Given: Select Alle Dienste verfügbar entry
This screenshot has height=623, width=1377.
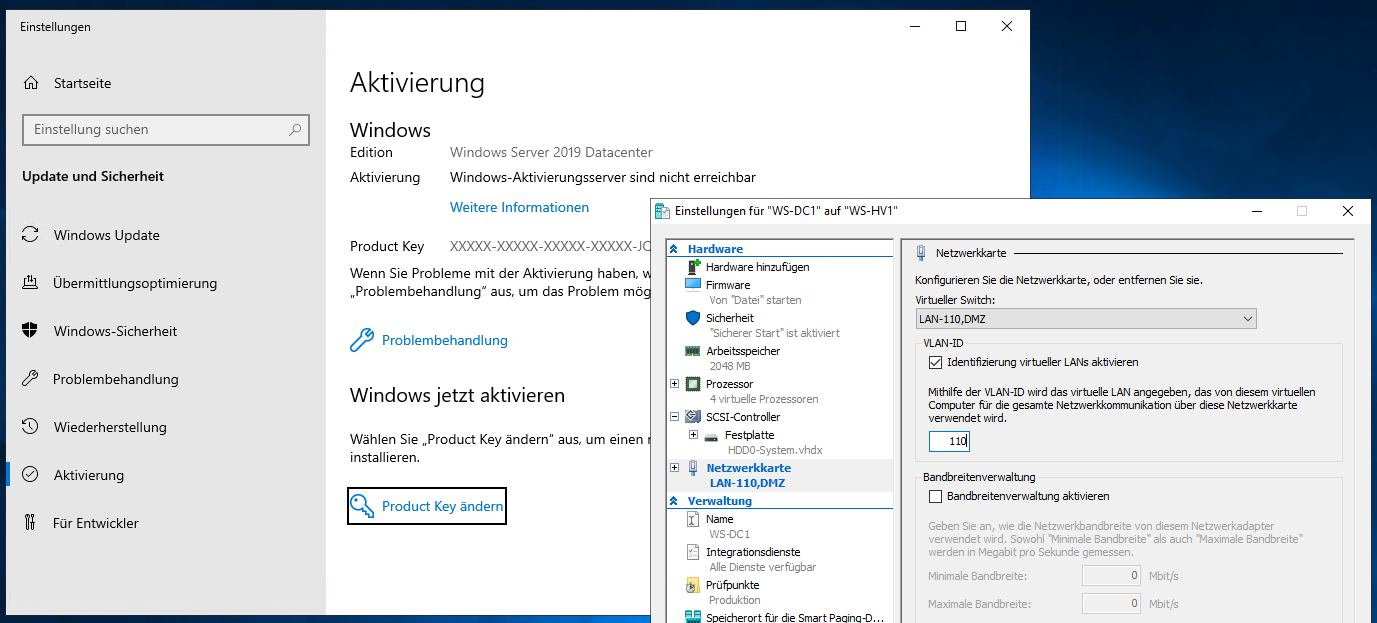Looking at the screenshot, I should pyautogui.click(x=762, y=567).
